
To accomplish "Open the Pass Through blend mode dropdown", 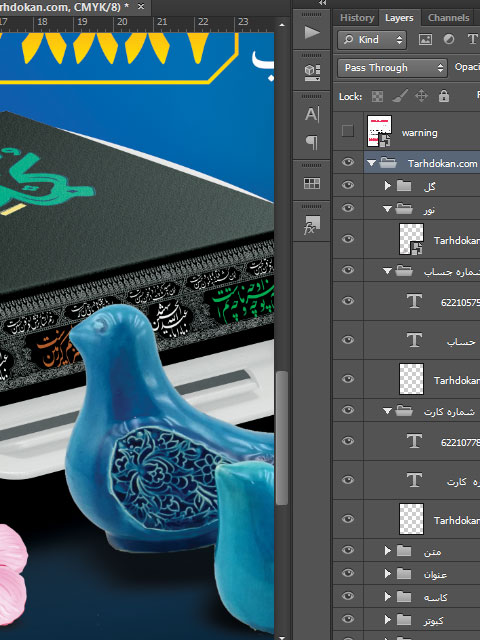I will pyautogui.click(x=392, y=68).
